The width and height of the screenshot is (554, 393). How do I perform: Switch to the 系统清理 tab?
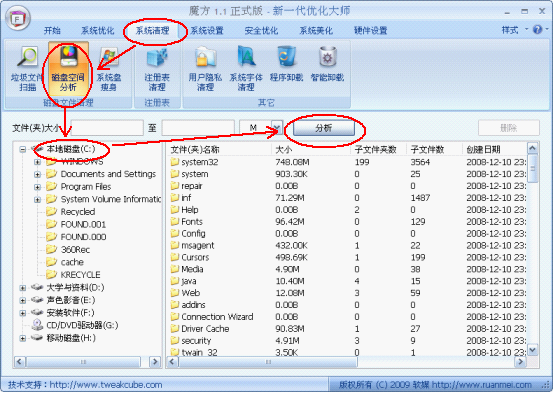point(153,30)
